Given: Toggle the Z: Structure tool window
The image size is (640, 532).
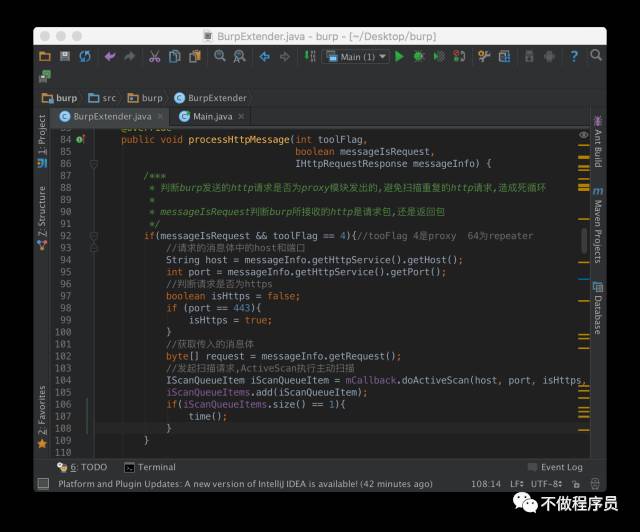Looking at the screenshot, I should pyautogui.click(x=42, y=217).
